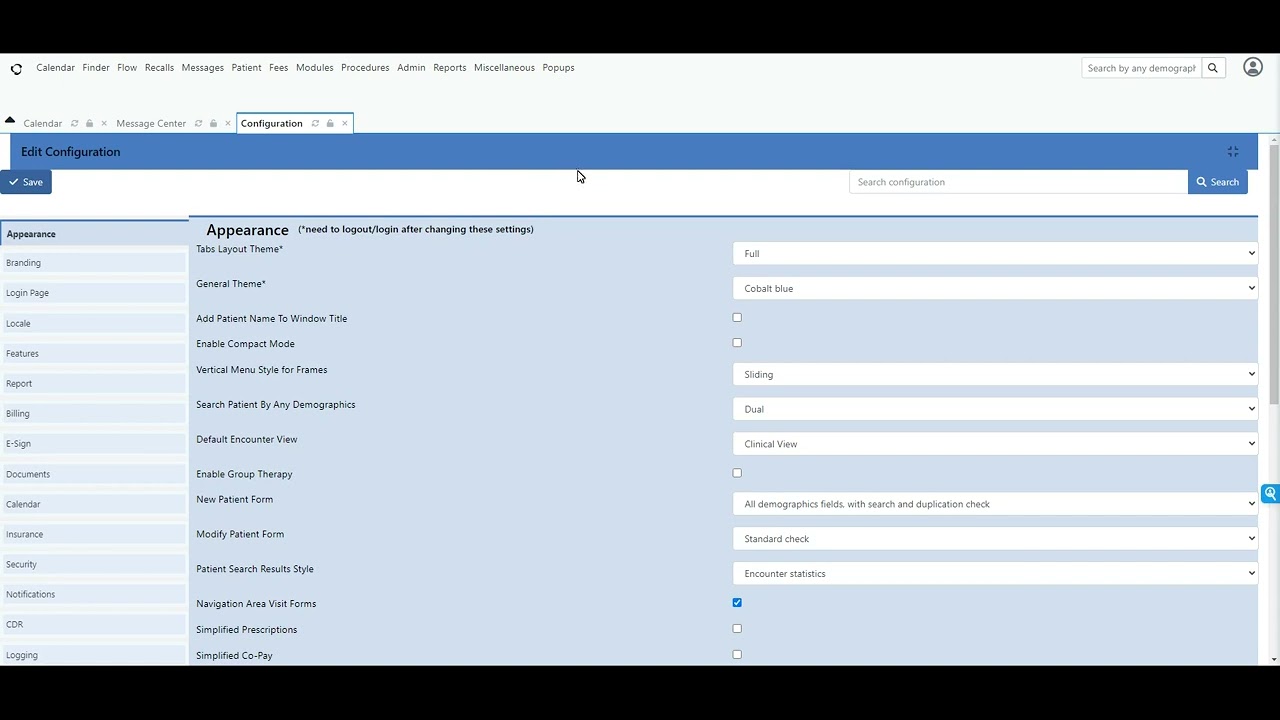Click the patient demographics search field
The height and width of the screenshot is (720, 1280).
pyautogui.click(x=1141, y=68)
